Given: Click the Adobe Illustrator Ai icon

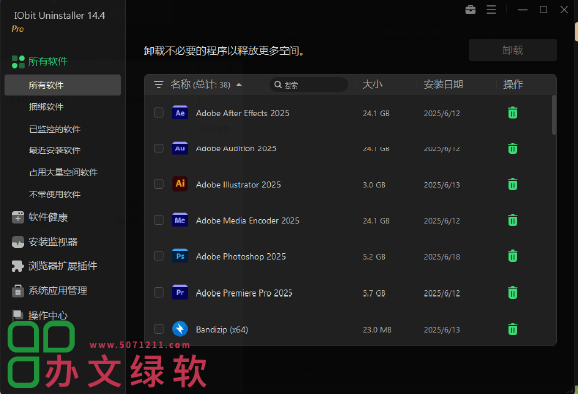Looking at the screenshot, I should click(180, 183).
